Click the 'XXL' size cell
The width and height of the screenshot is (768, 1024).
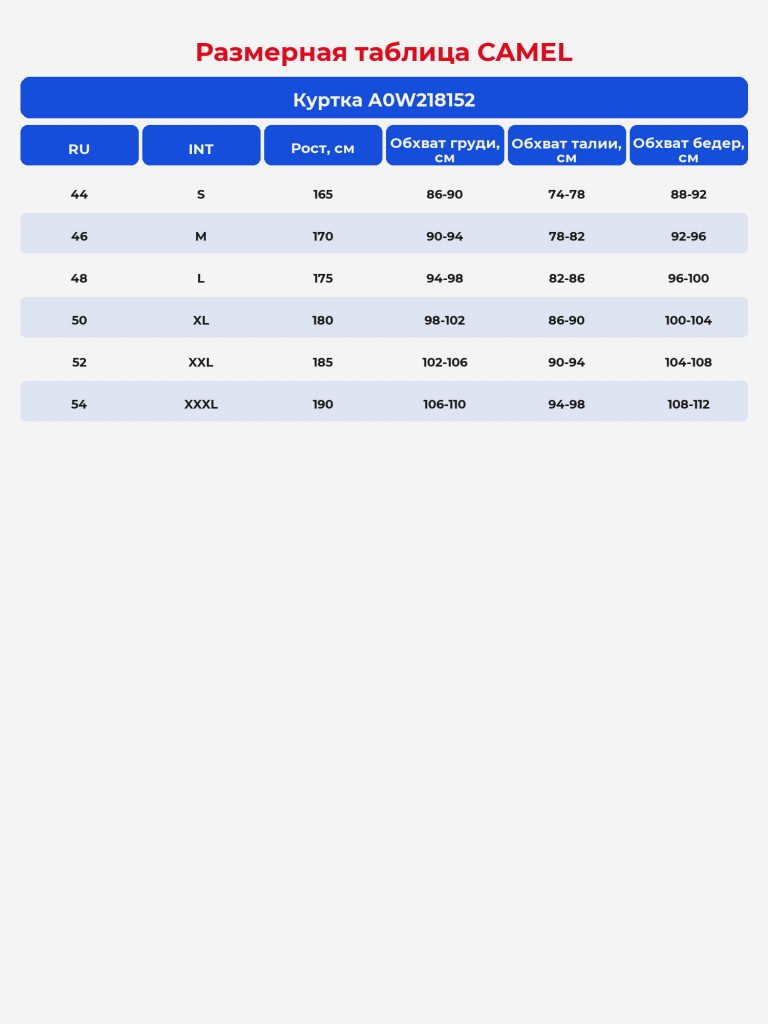pos(201,362)
